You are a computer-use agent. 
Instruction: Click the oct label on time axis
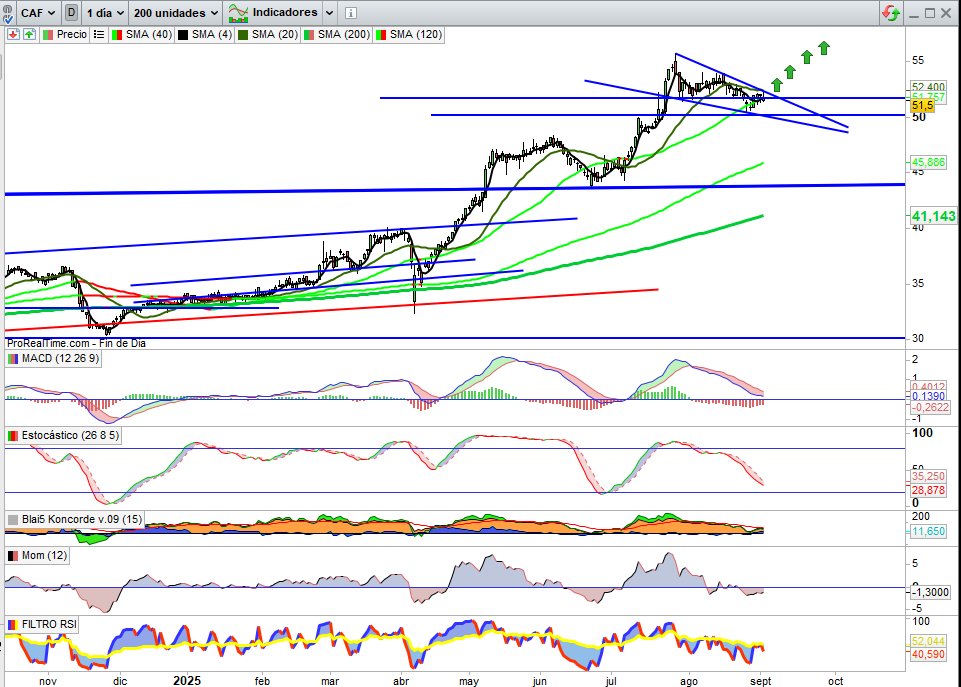click(836, 681)
